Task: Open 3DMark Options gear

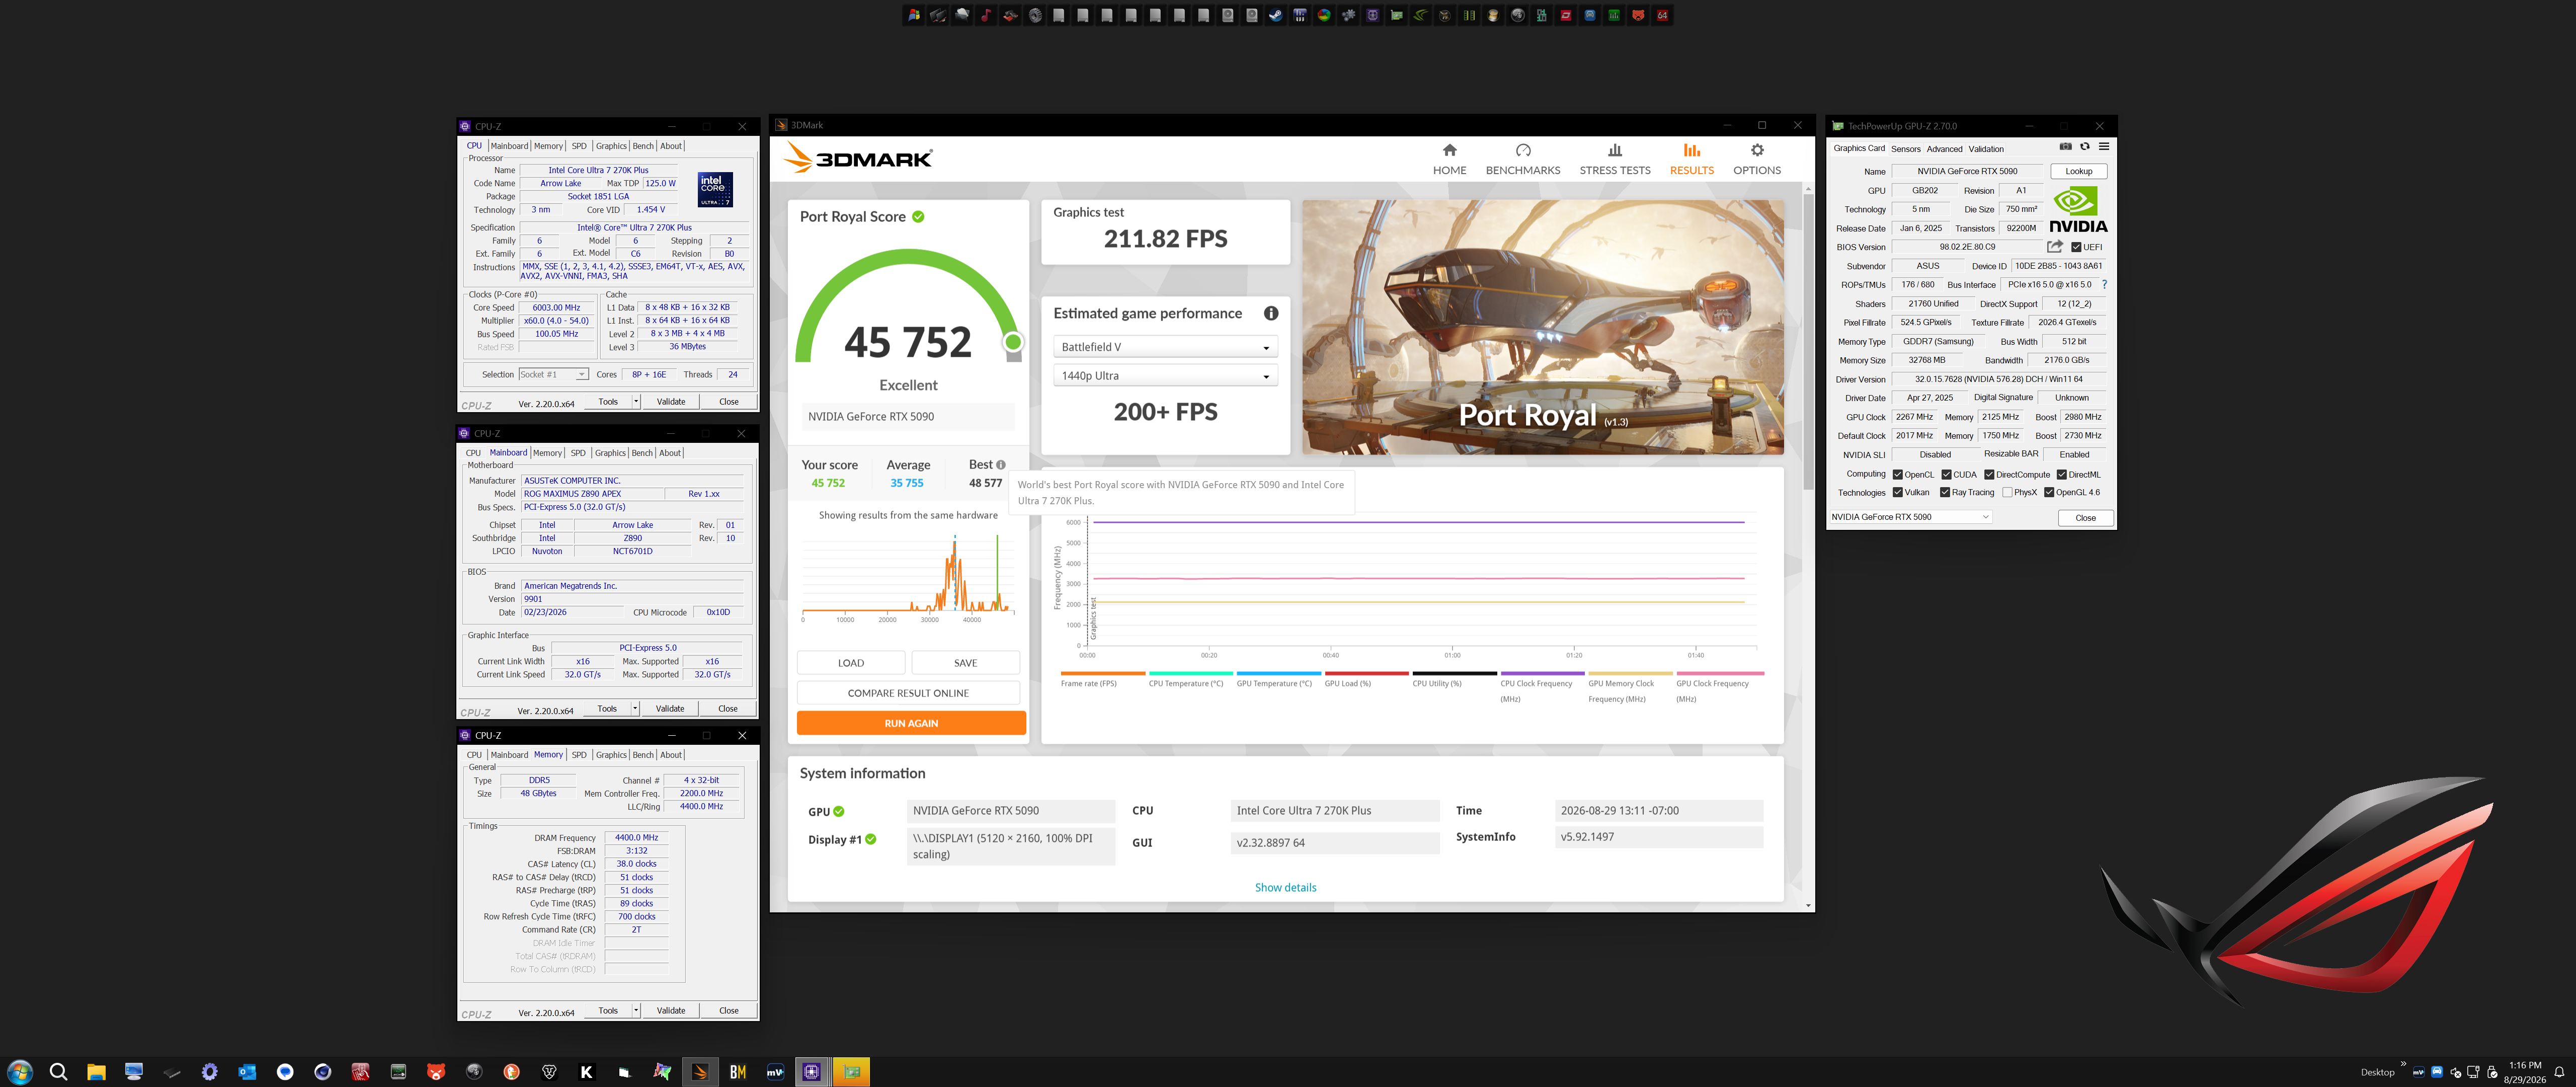Action: [x=1756, y=159]
